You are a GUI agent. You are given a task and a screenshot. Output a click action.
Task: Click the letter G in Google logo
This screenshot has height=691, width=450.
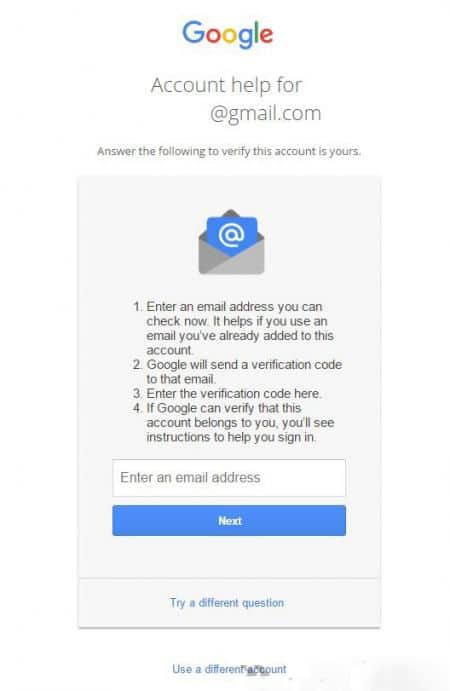193,32
